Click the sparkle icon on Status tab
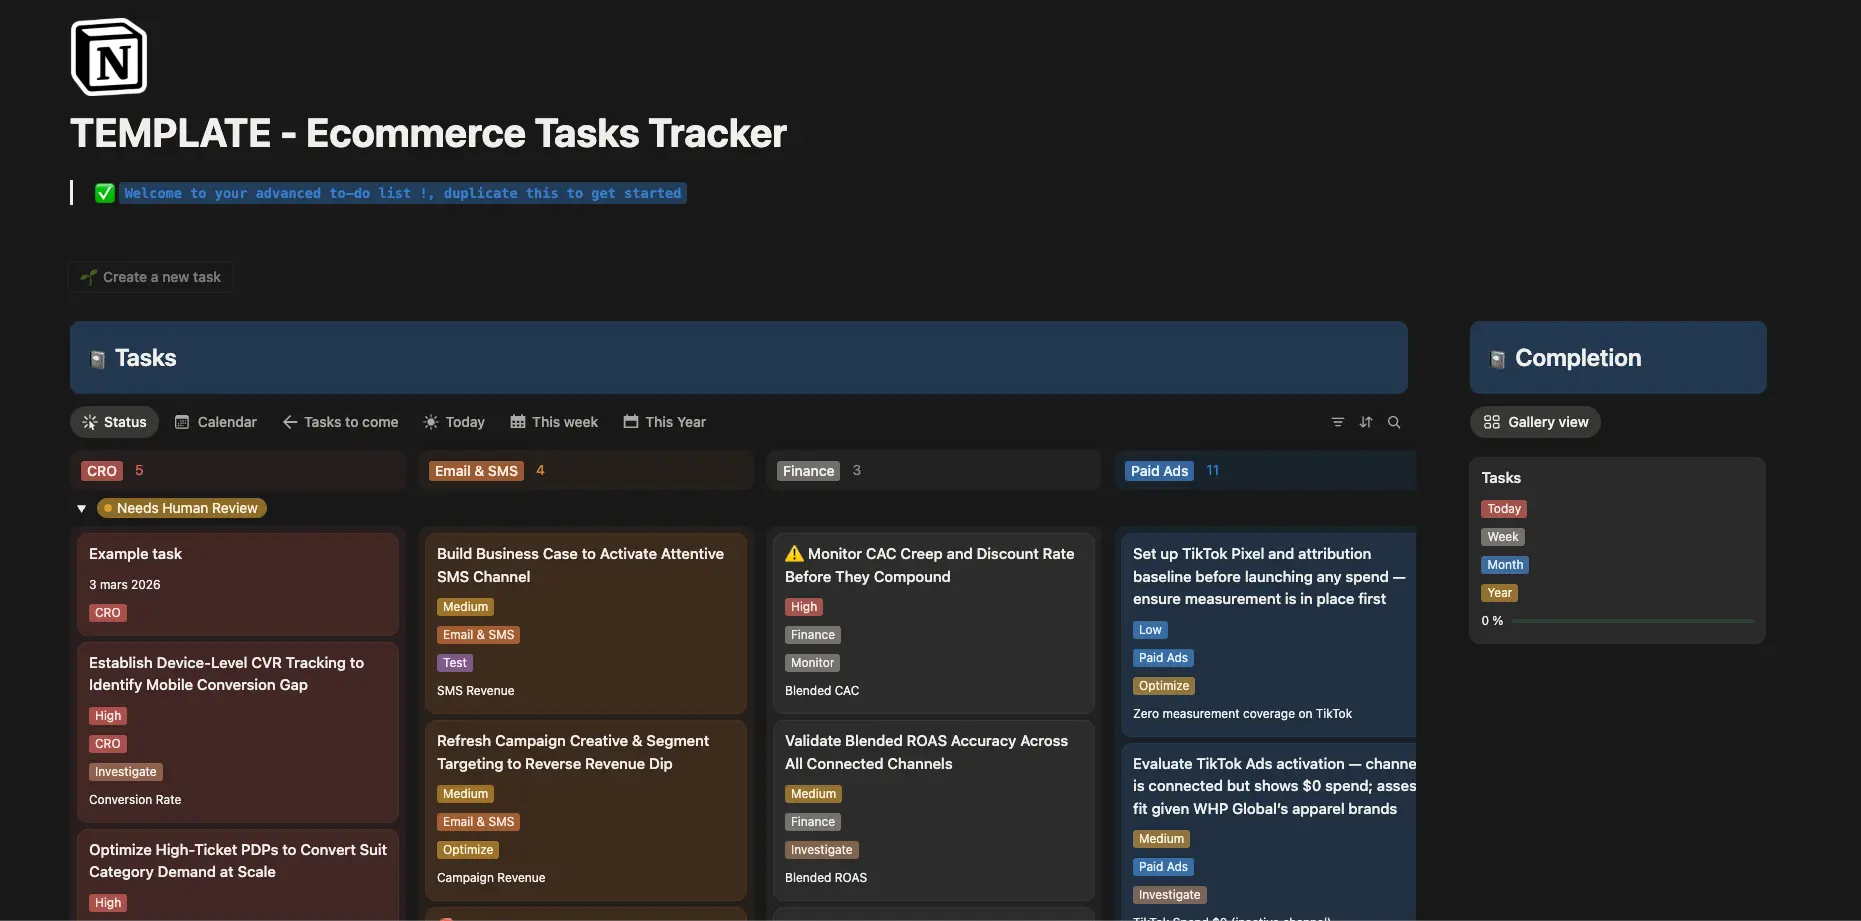Image resolution: width=1861 pixels, height=921 pixels. 90,422
